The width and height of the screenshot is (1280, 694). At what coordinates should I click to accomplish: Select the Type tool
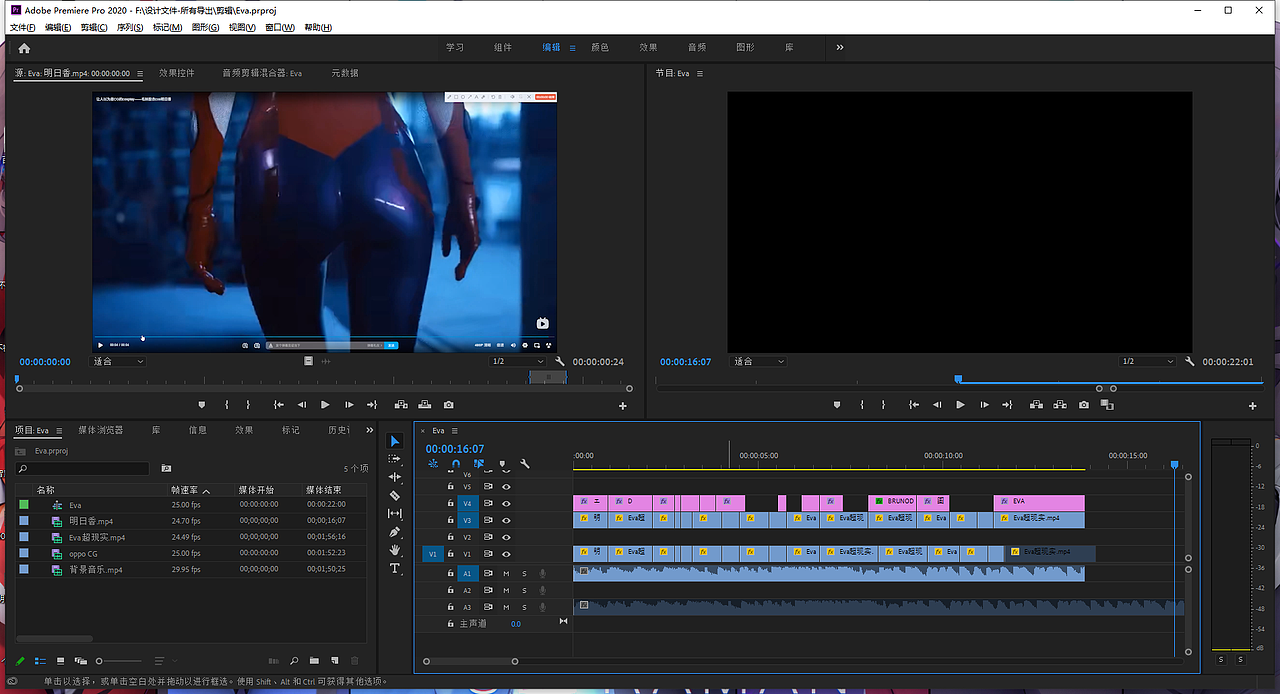tap(394, 568)
